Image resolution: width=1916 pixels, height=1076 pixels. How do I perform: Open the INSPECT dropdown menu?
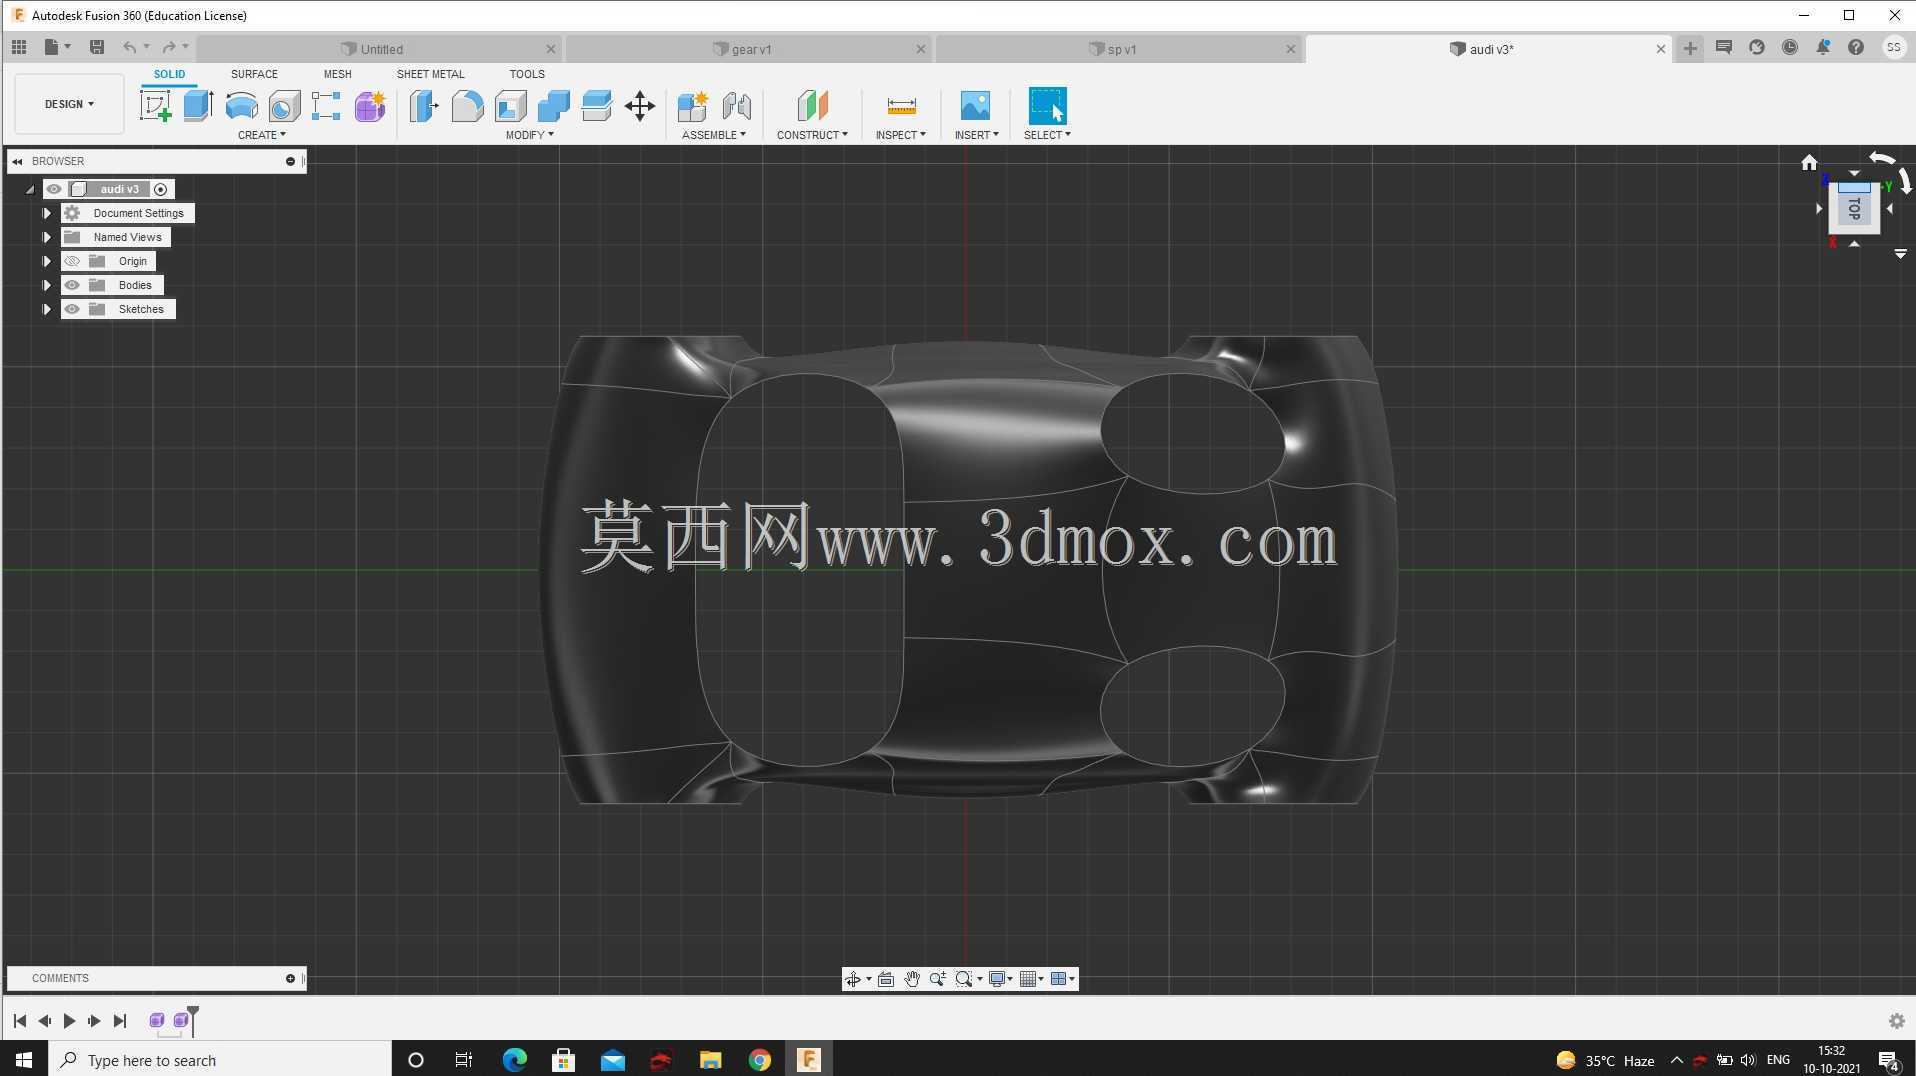tap(900, 135)
